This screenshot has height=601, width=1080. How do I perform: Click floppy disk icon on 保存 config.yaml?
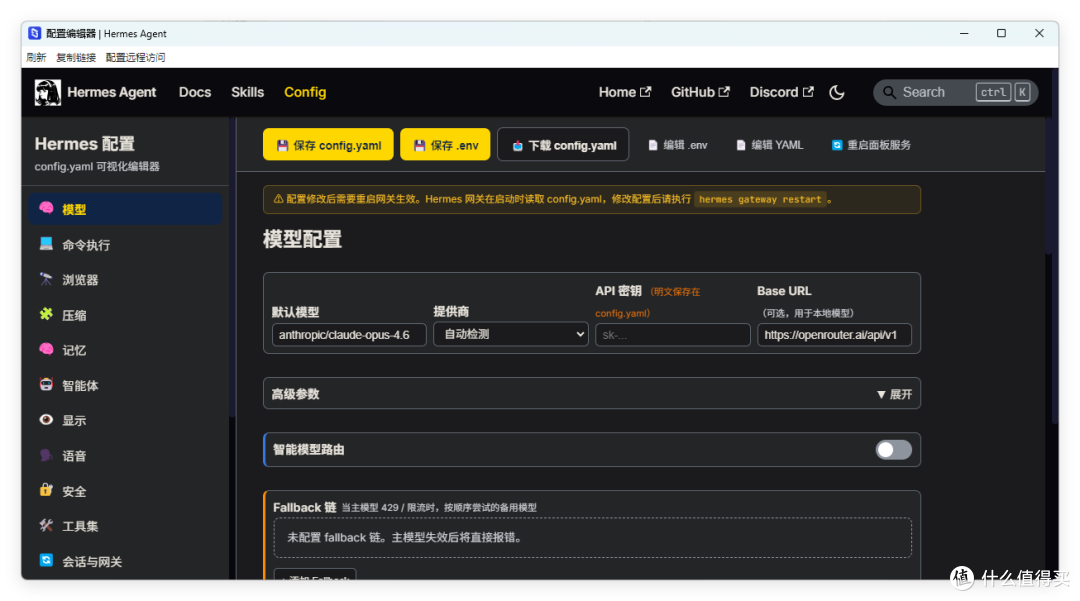(282, 145)
